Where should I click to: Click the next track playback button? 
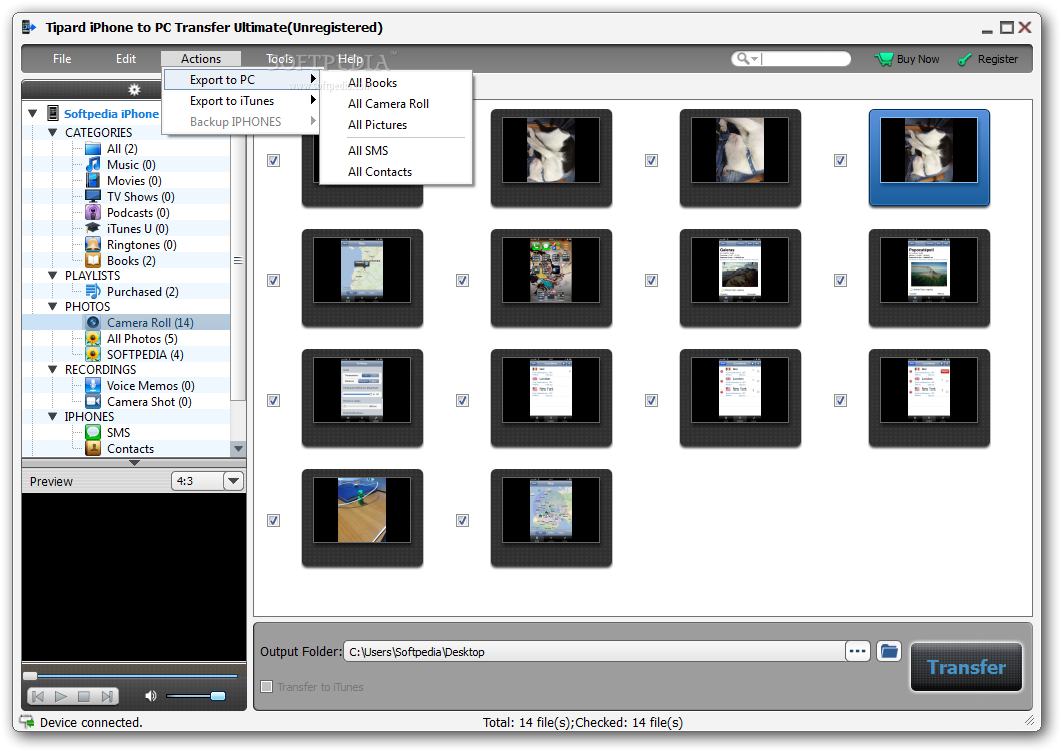point(107,696)
